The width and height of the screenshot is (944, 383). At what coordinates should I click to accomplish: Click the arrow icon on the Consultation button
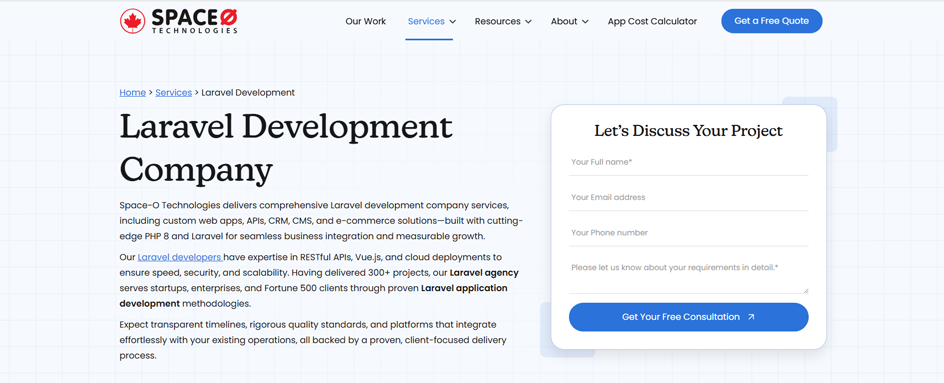pos(751,317)
